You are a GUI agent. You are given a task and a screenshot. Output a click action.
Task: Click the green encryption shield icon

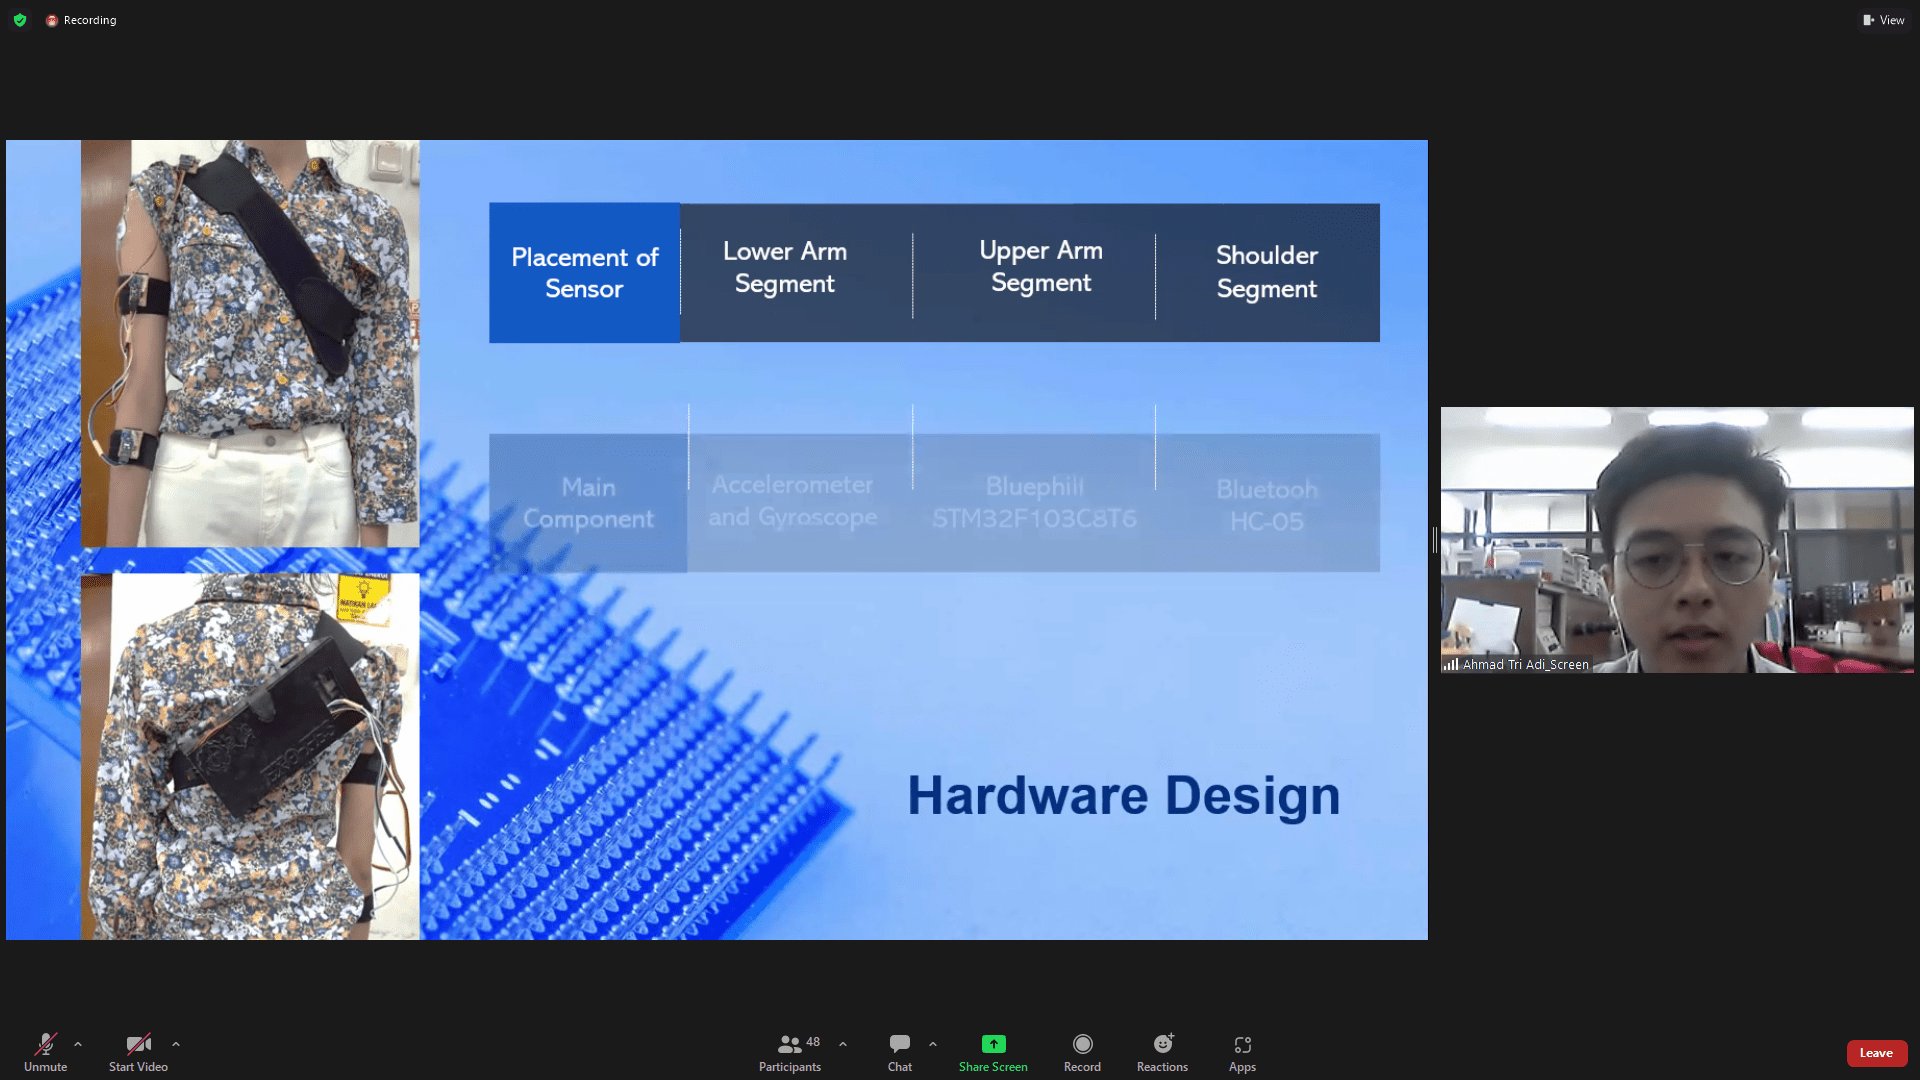(20, 20)
